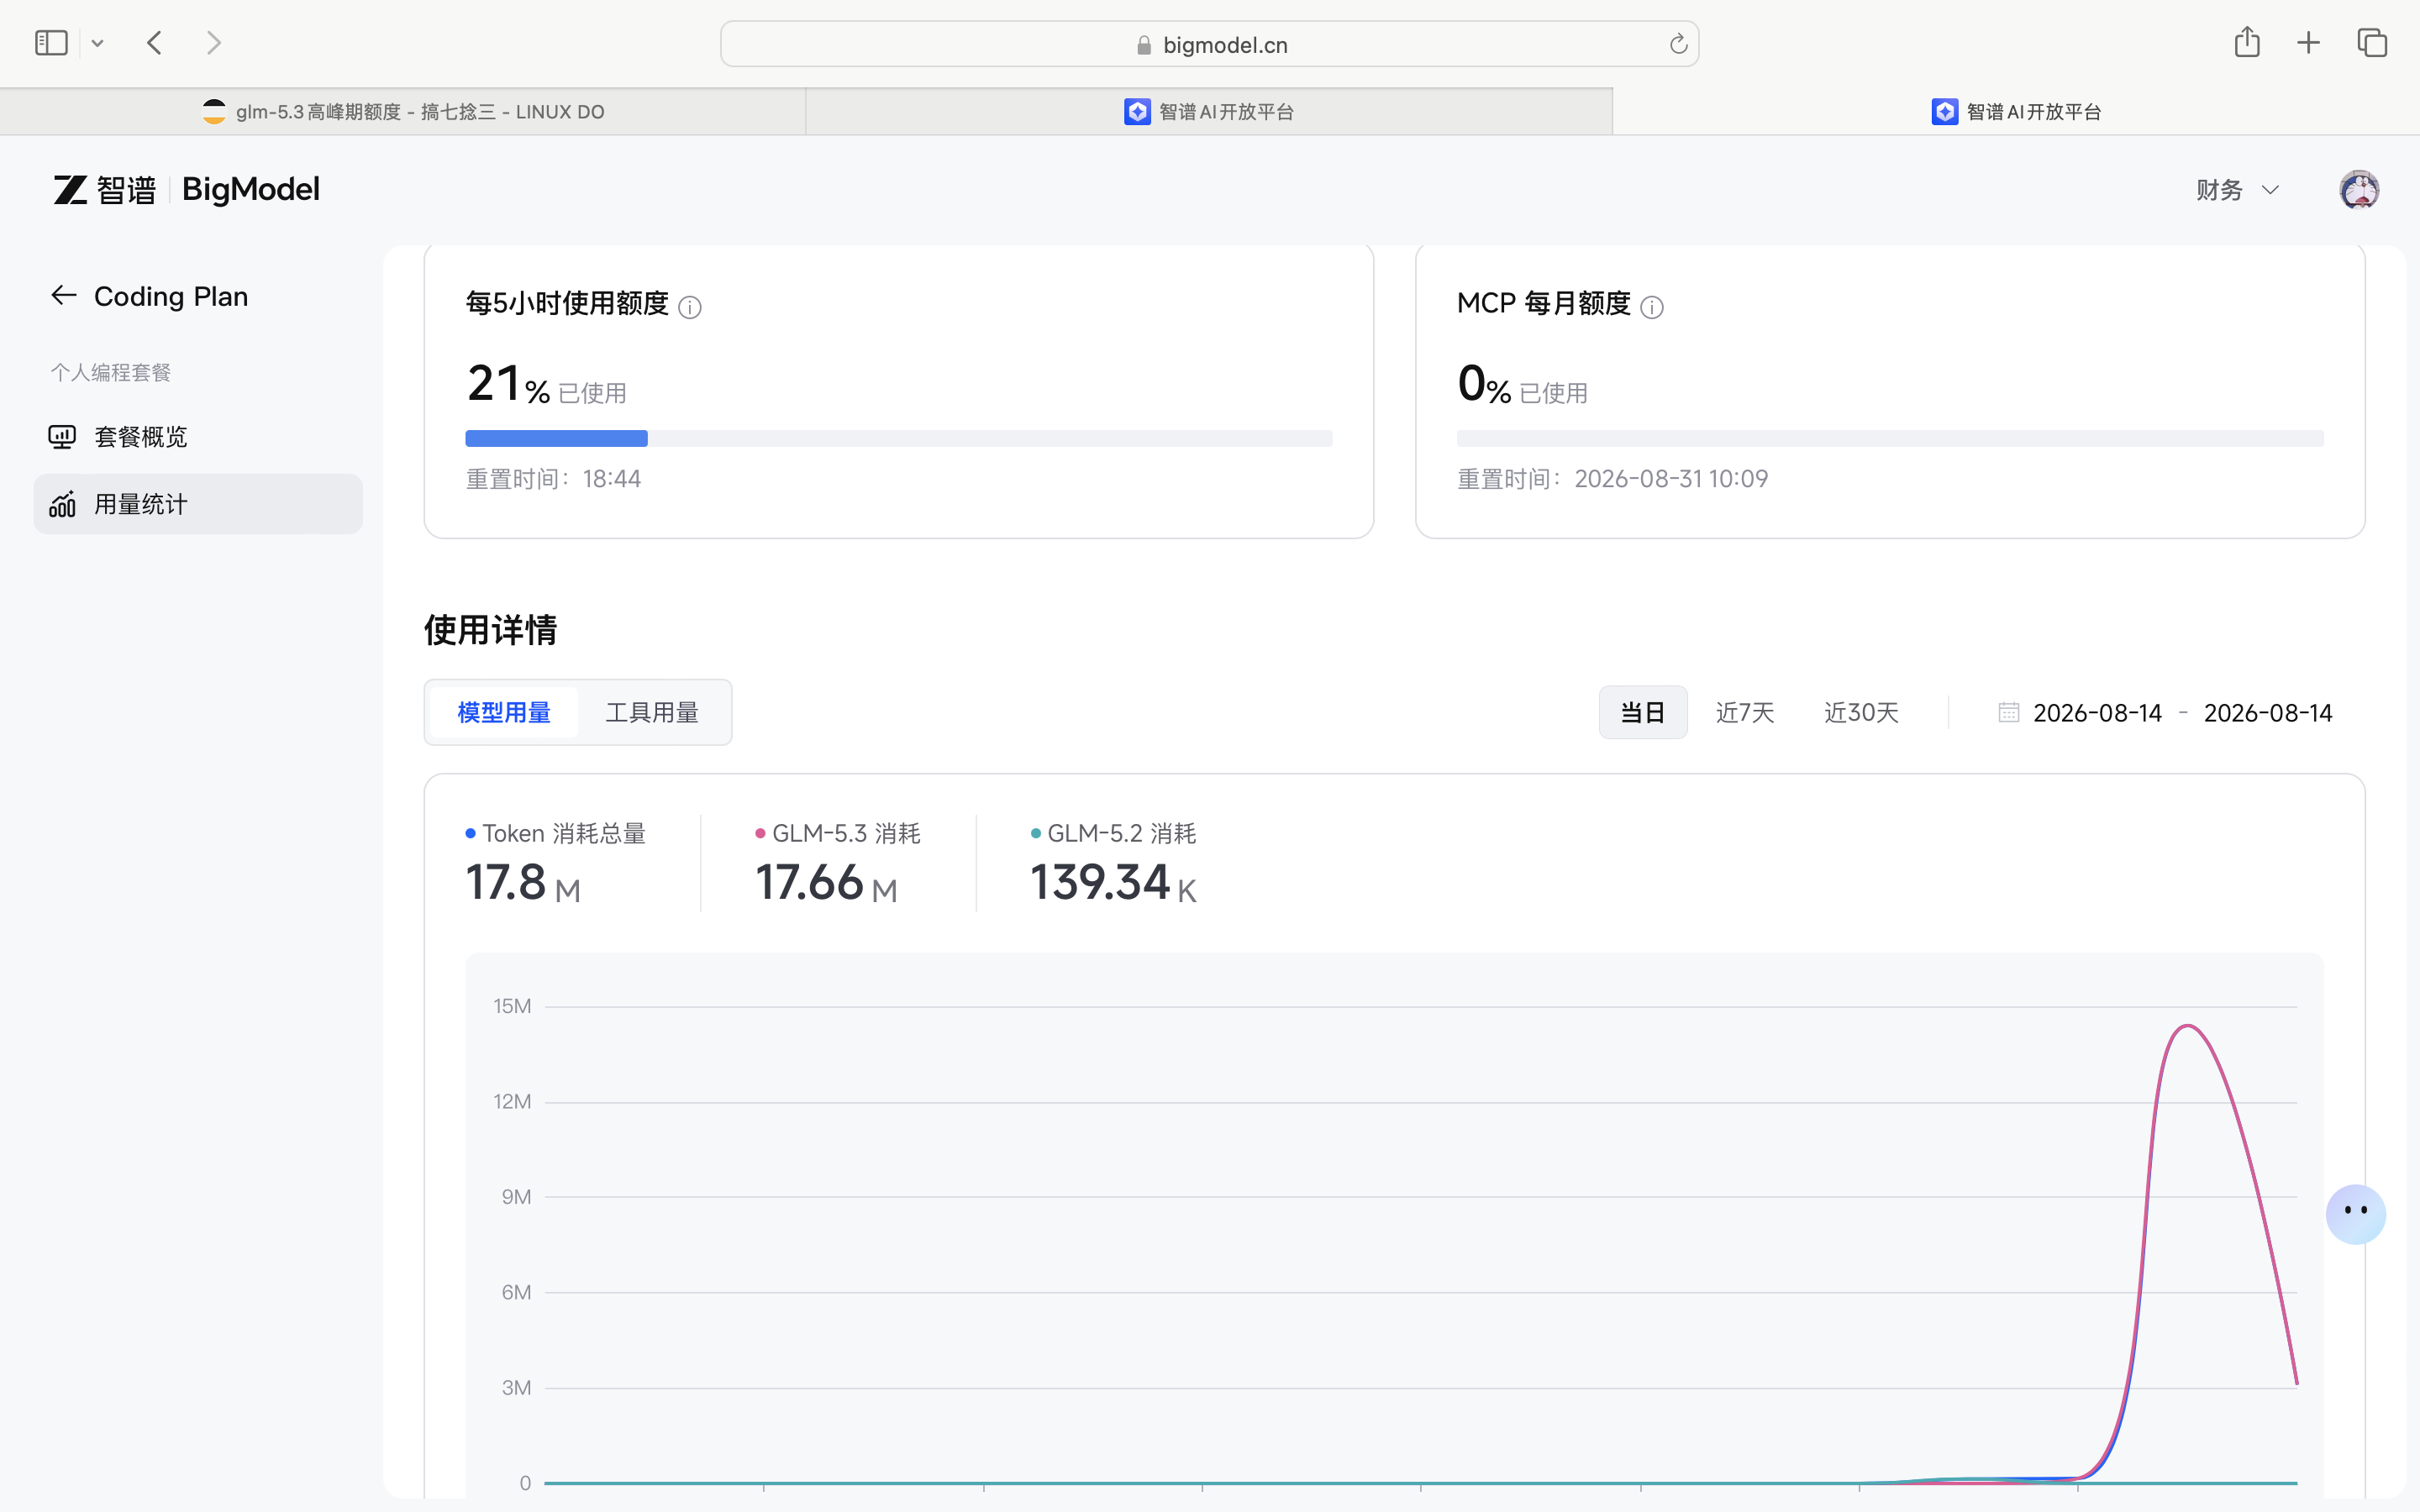Image resolution: width=2420 pixels, height=1512 pixels.
Task: Open 用量统计 in the sidebar
Action: coord(198,504)
